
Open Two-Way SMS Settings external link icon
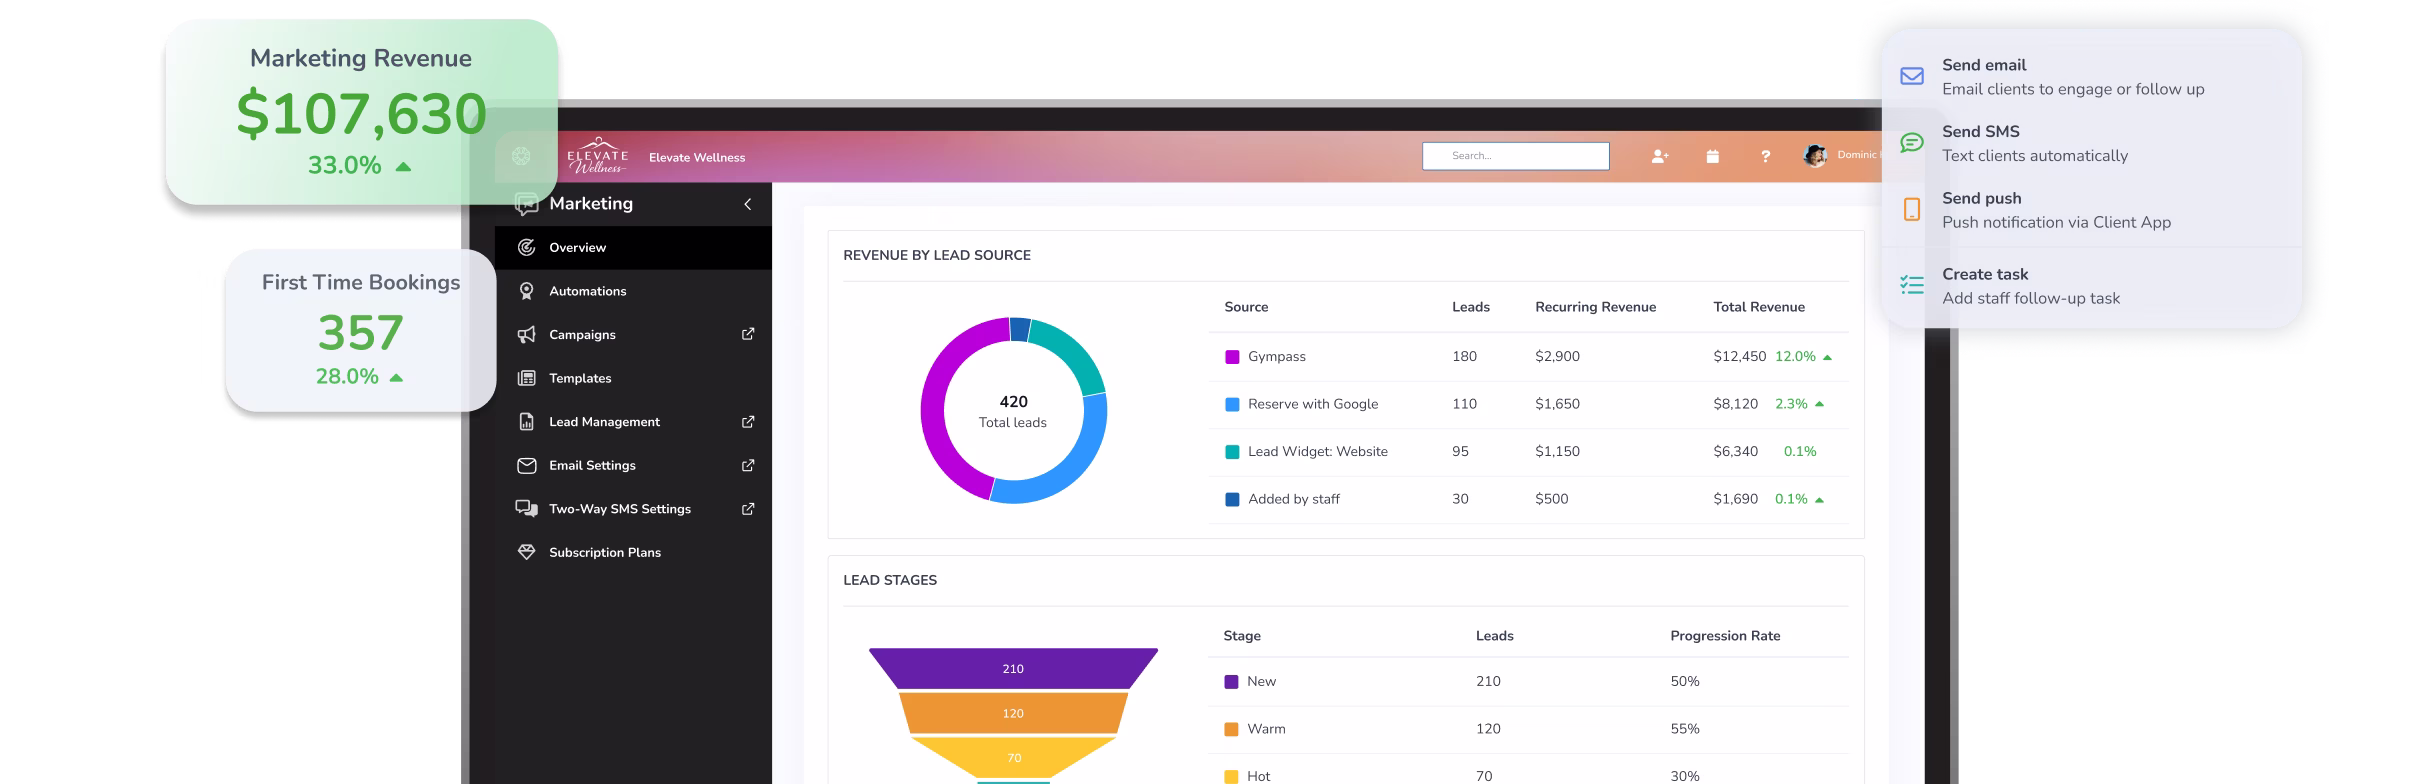(x=748, y=509)
